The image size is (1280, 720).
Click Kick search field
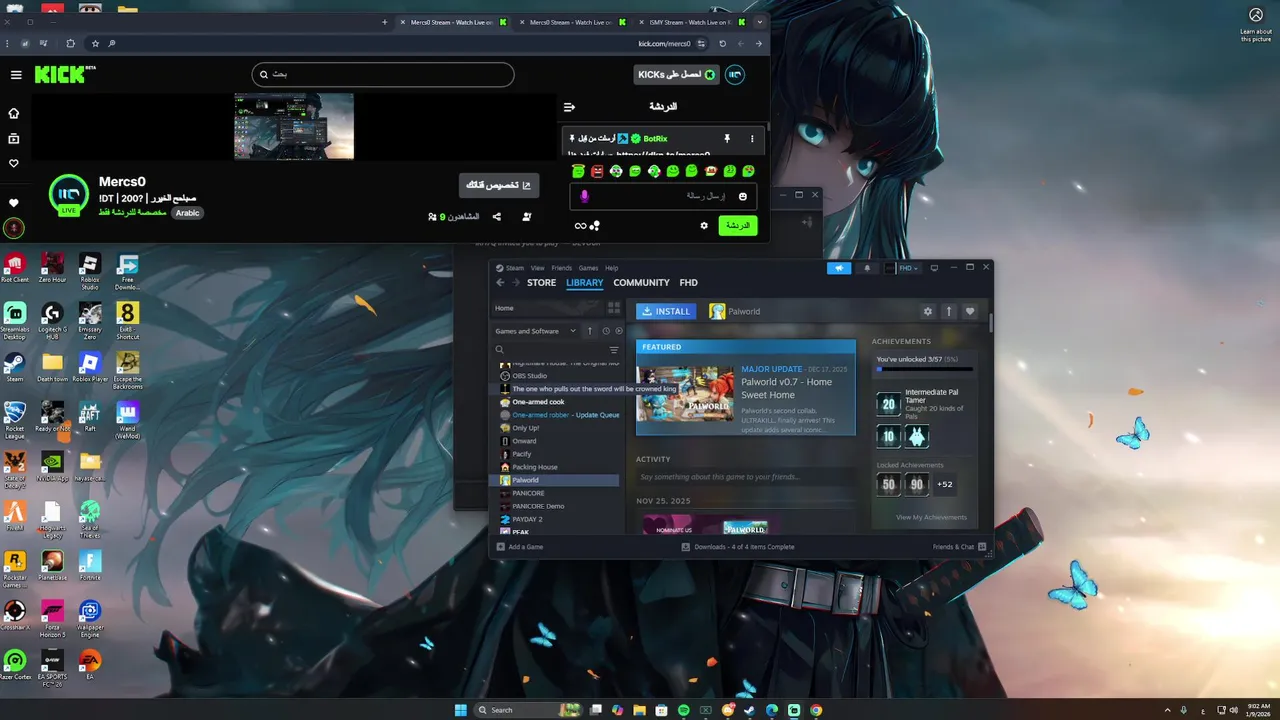tap(383, 74)
